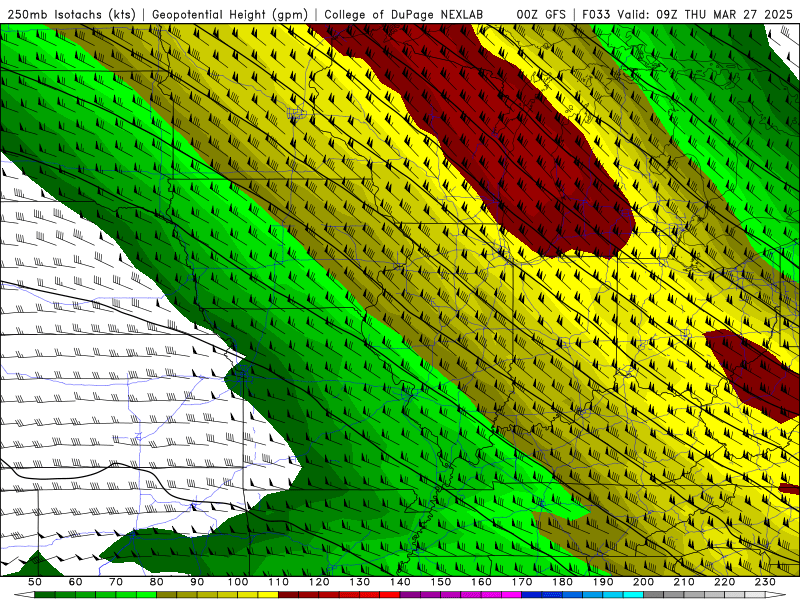Click the 90 label on the legend scale
Viewport: 800px width, 600px height.
pyautogui.click(x=197, y=582)
